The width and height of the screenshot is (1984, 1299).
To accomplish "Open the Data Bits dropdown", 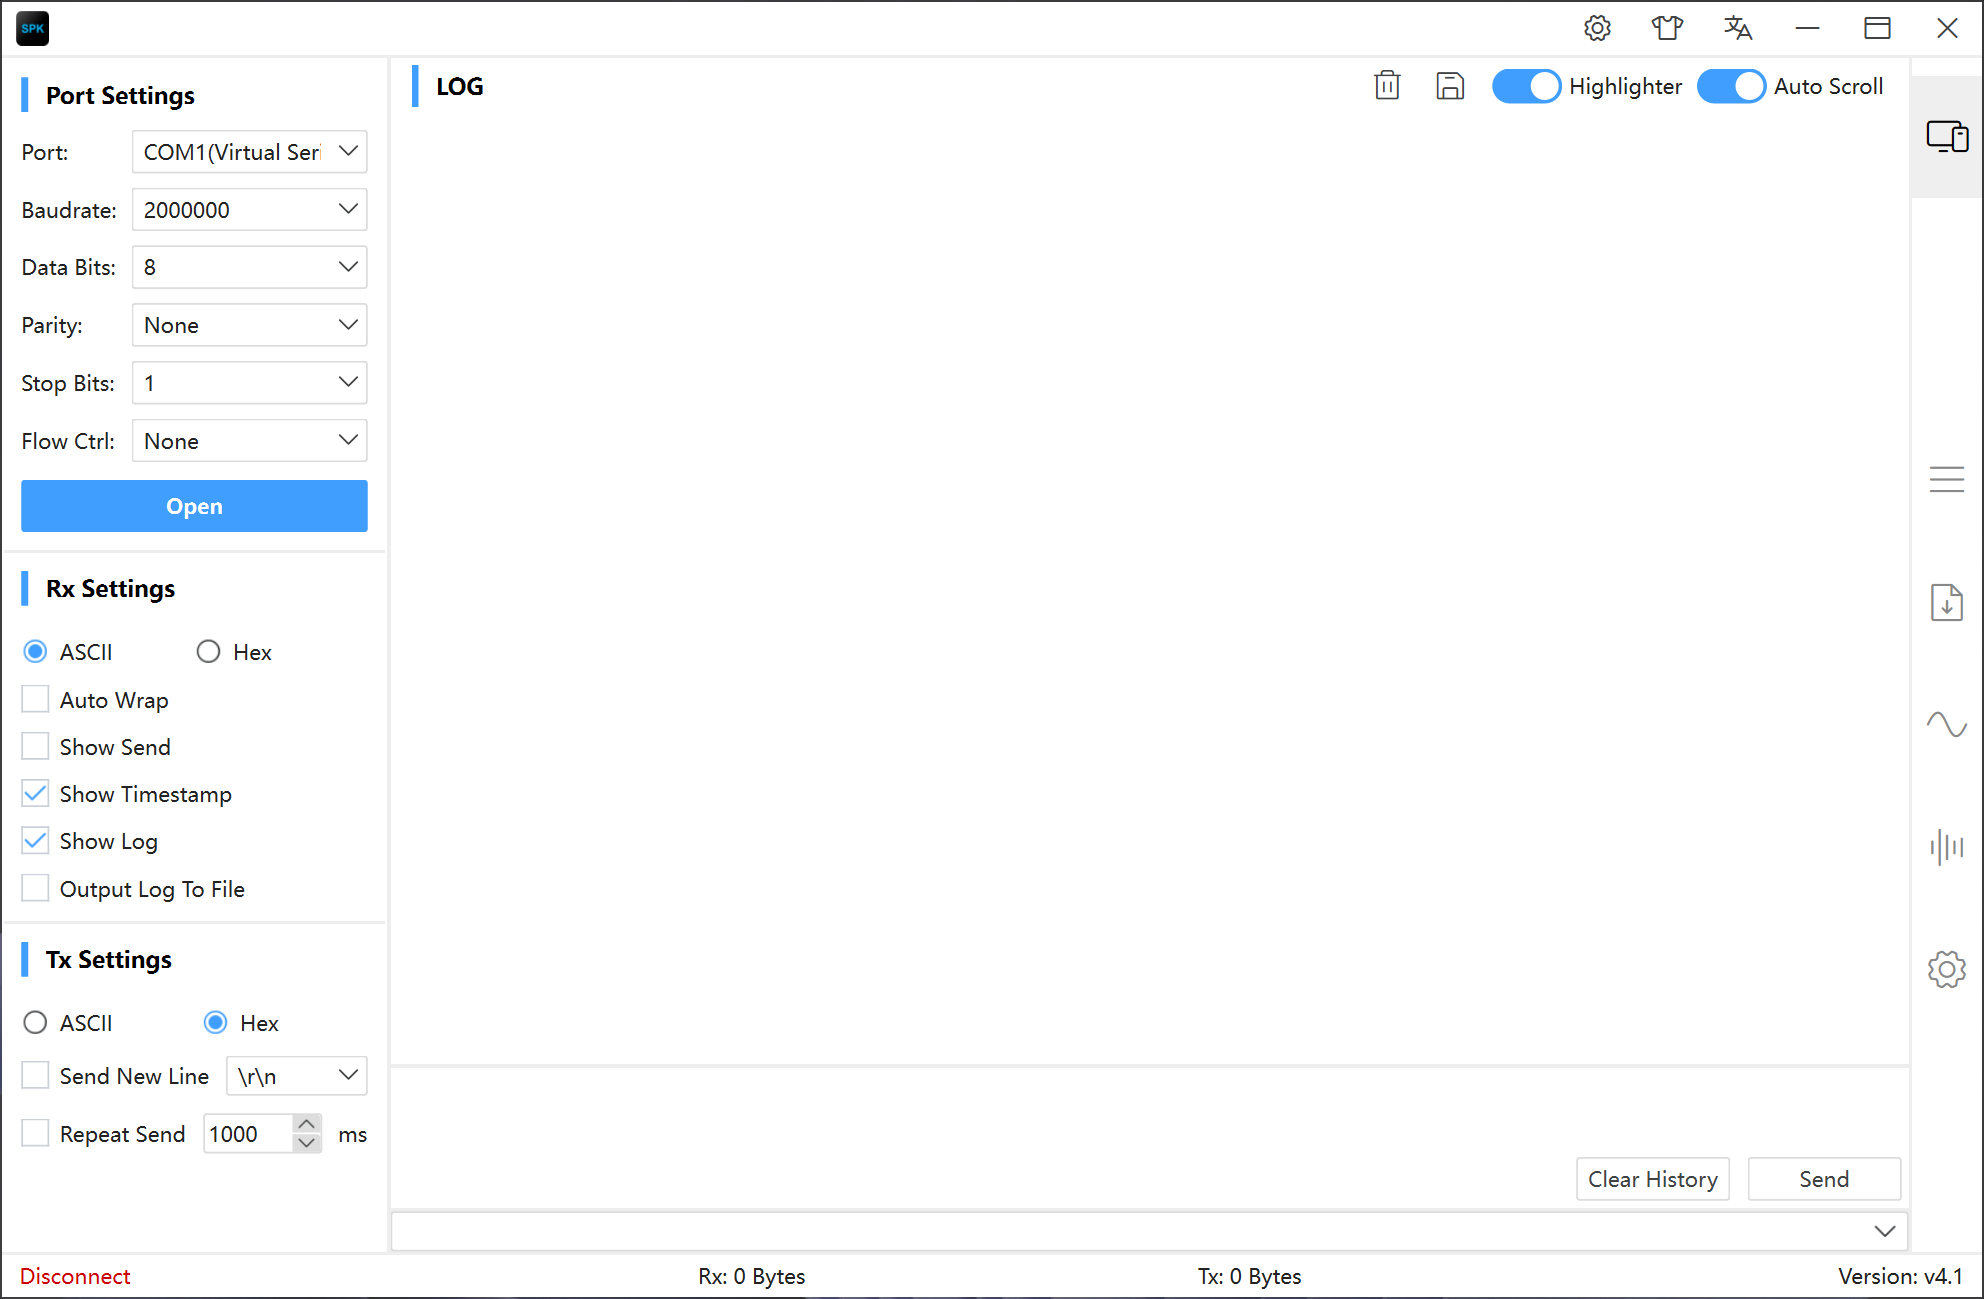I will (x=250, y=267).
